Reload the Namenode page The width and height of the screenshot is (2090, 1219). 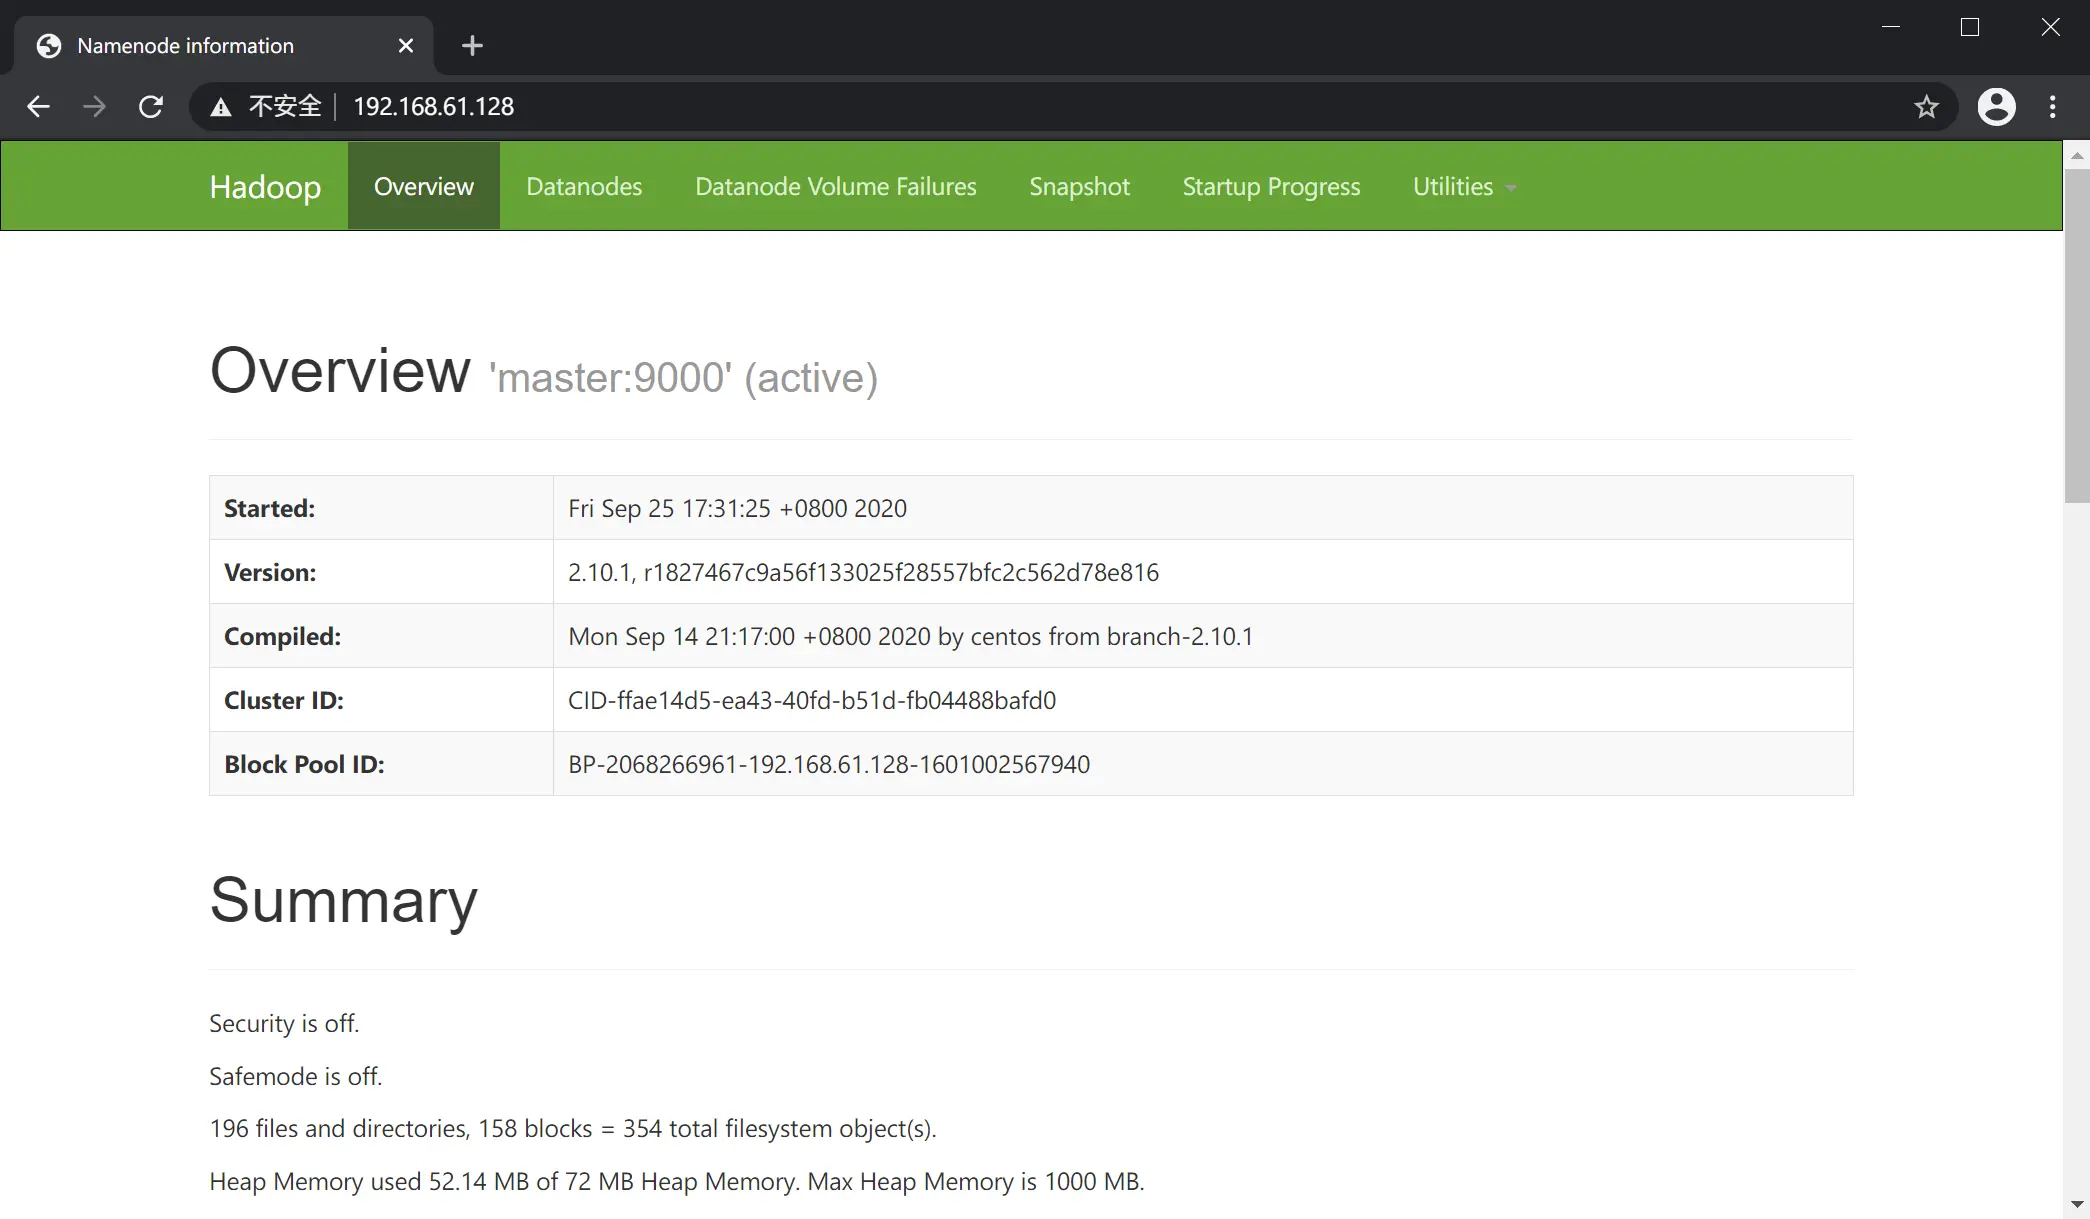pyautogui.click(x=150, y=106)
